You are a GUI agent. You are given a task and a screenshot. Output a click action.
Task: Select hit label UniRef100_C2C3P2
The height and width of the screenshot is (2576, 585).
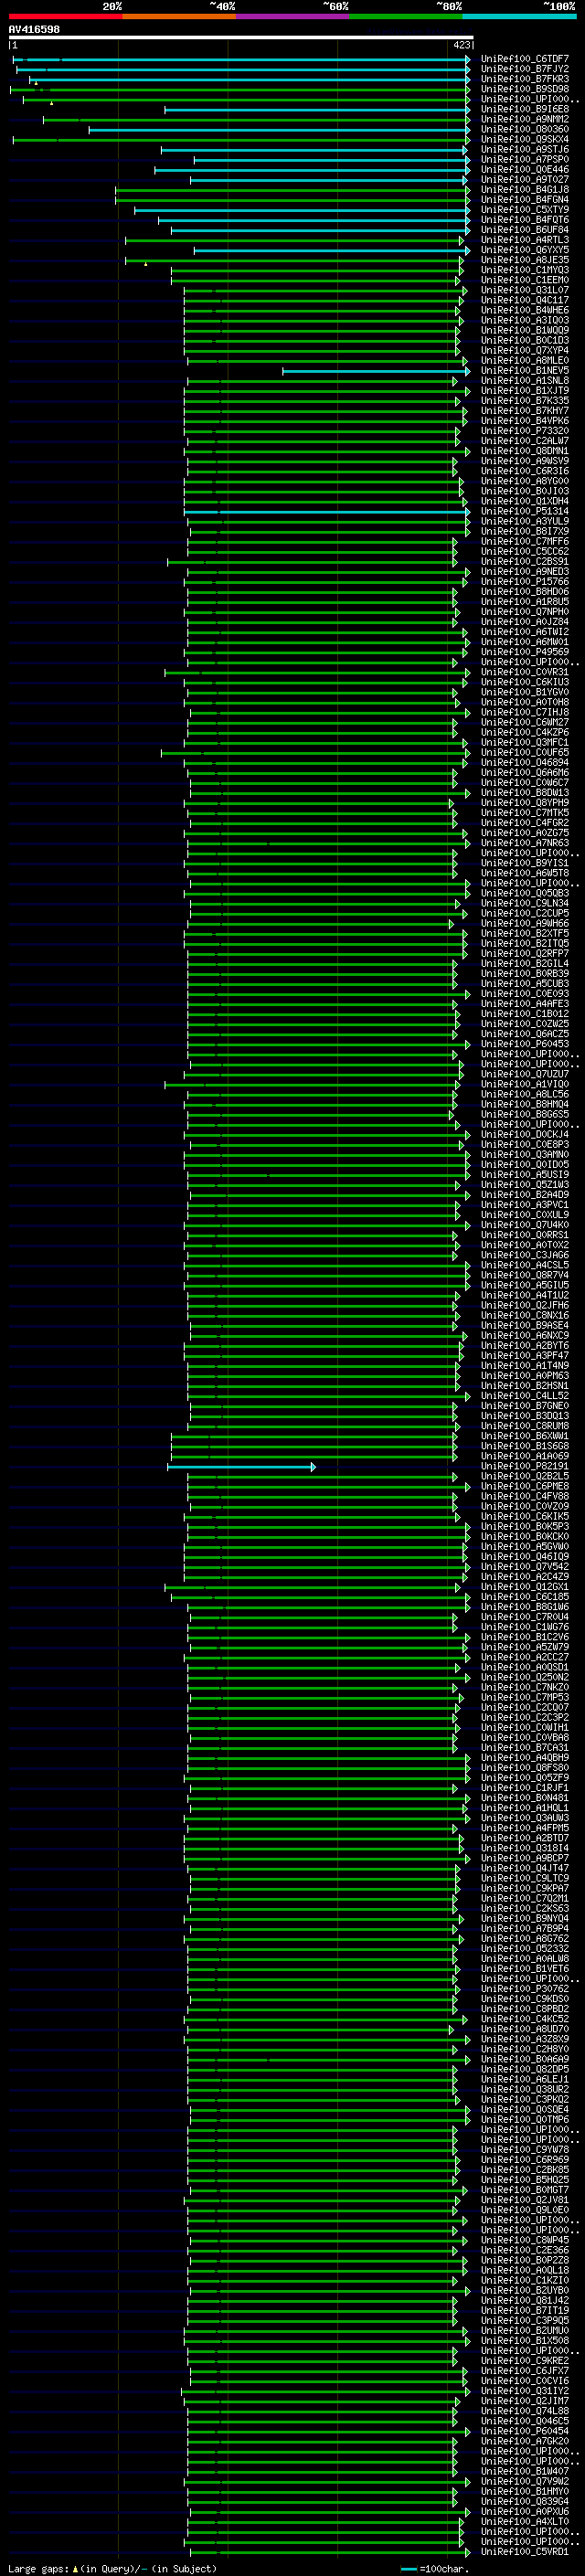pos(525,1718)
